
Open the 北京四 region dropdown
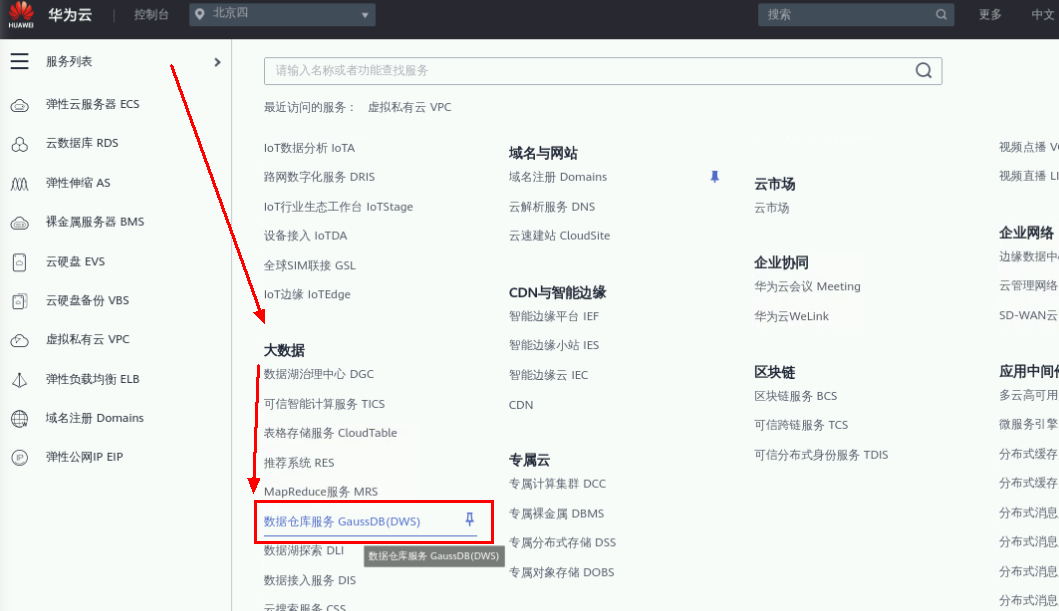tap(282, 14)
